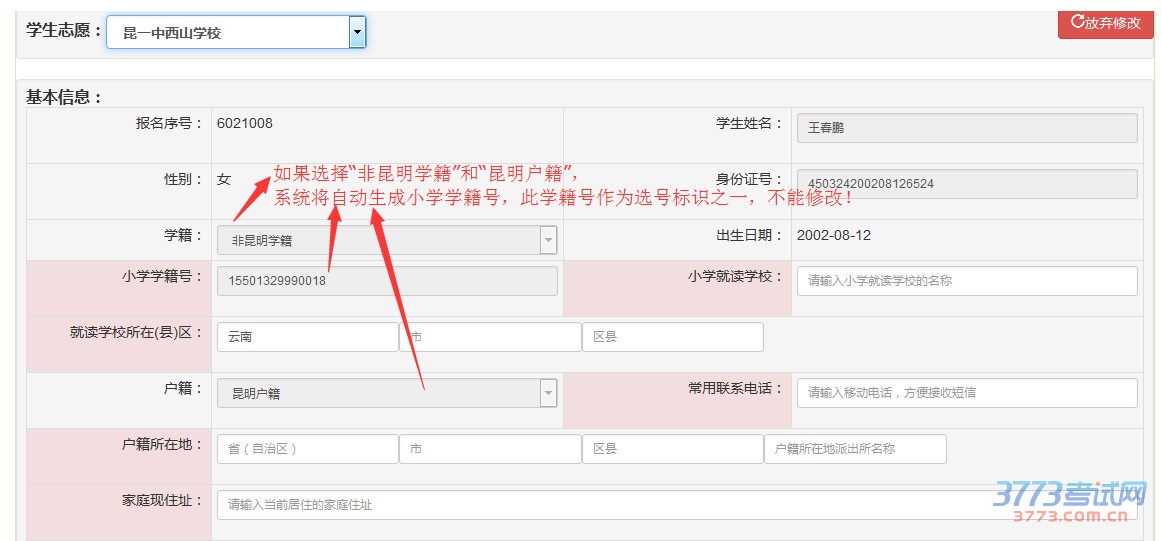Click the 云南 province field for school
This screenshot has height=541, width=1162.
pos(307,337)
